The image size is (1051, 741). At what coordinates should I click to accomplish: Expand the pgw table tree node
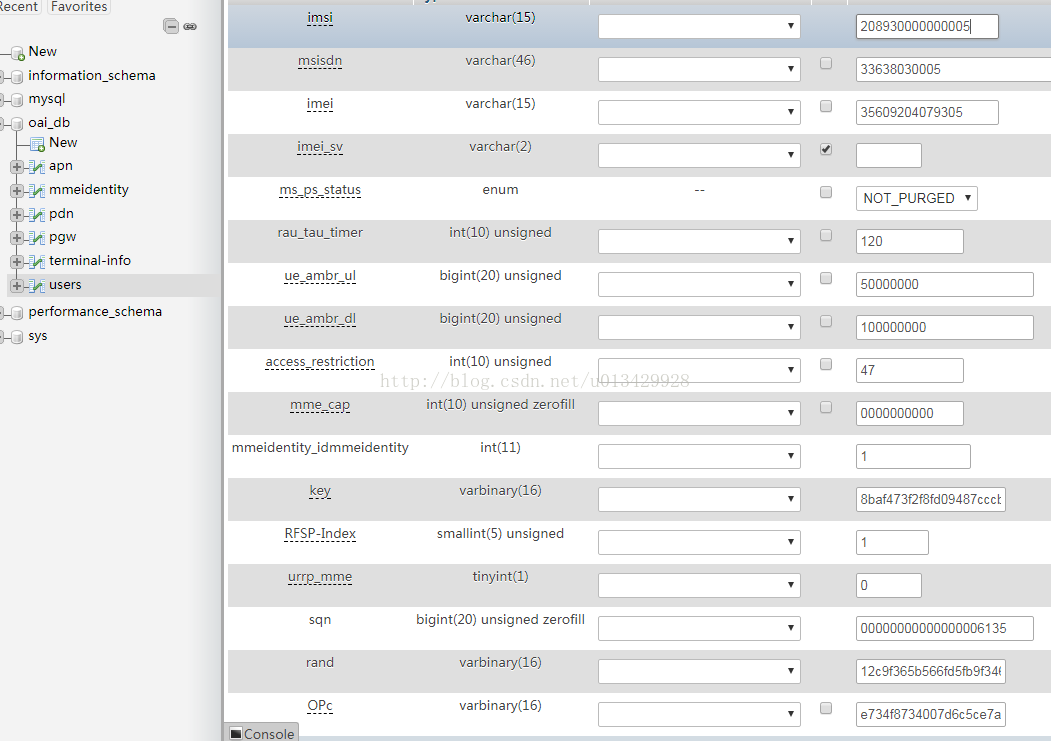(17, 239)
